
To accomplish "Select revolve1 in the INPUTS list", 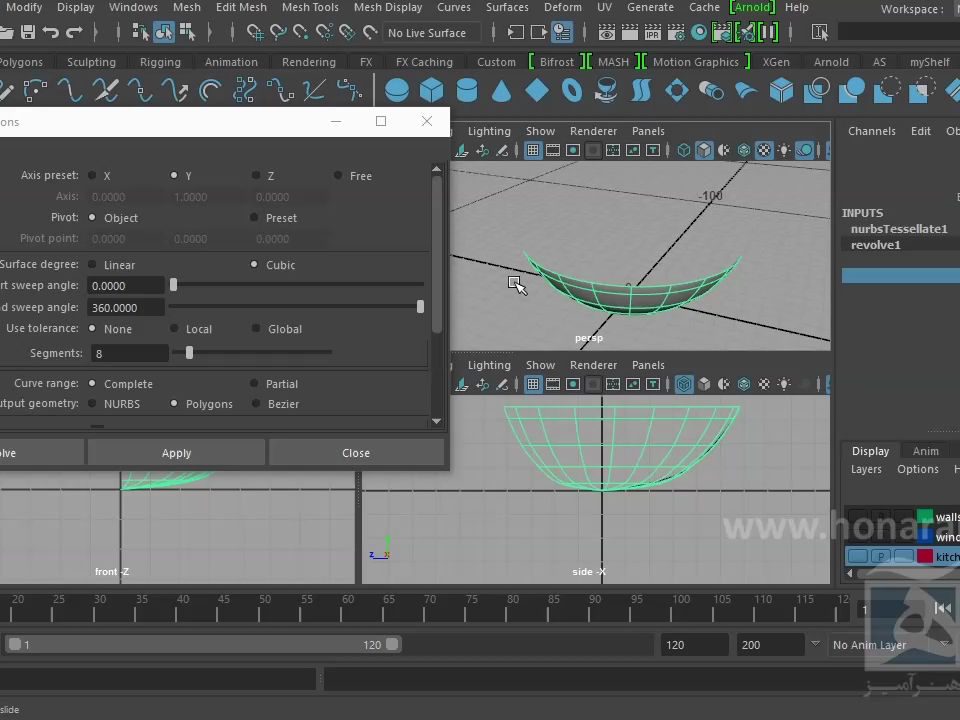I will (x=876, y=245).
